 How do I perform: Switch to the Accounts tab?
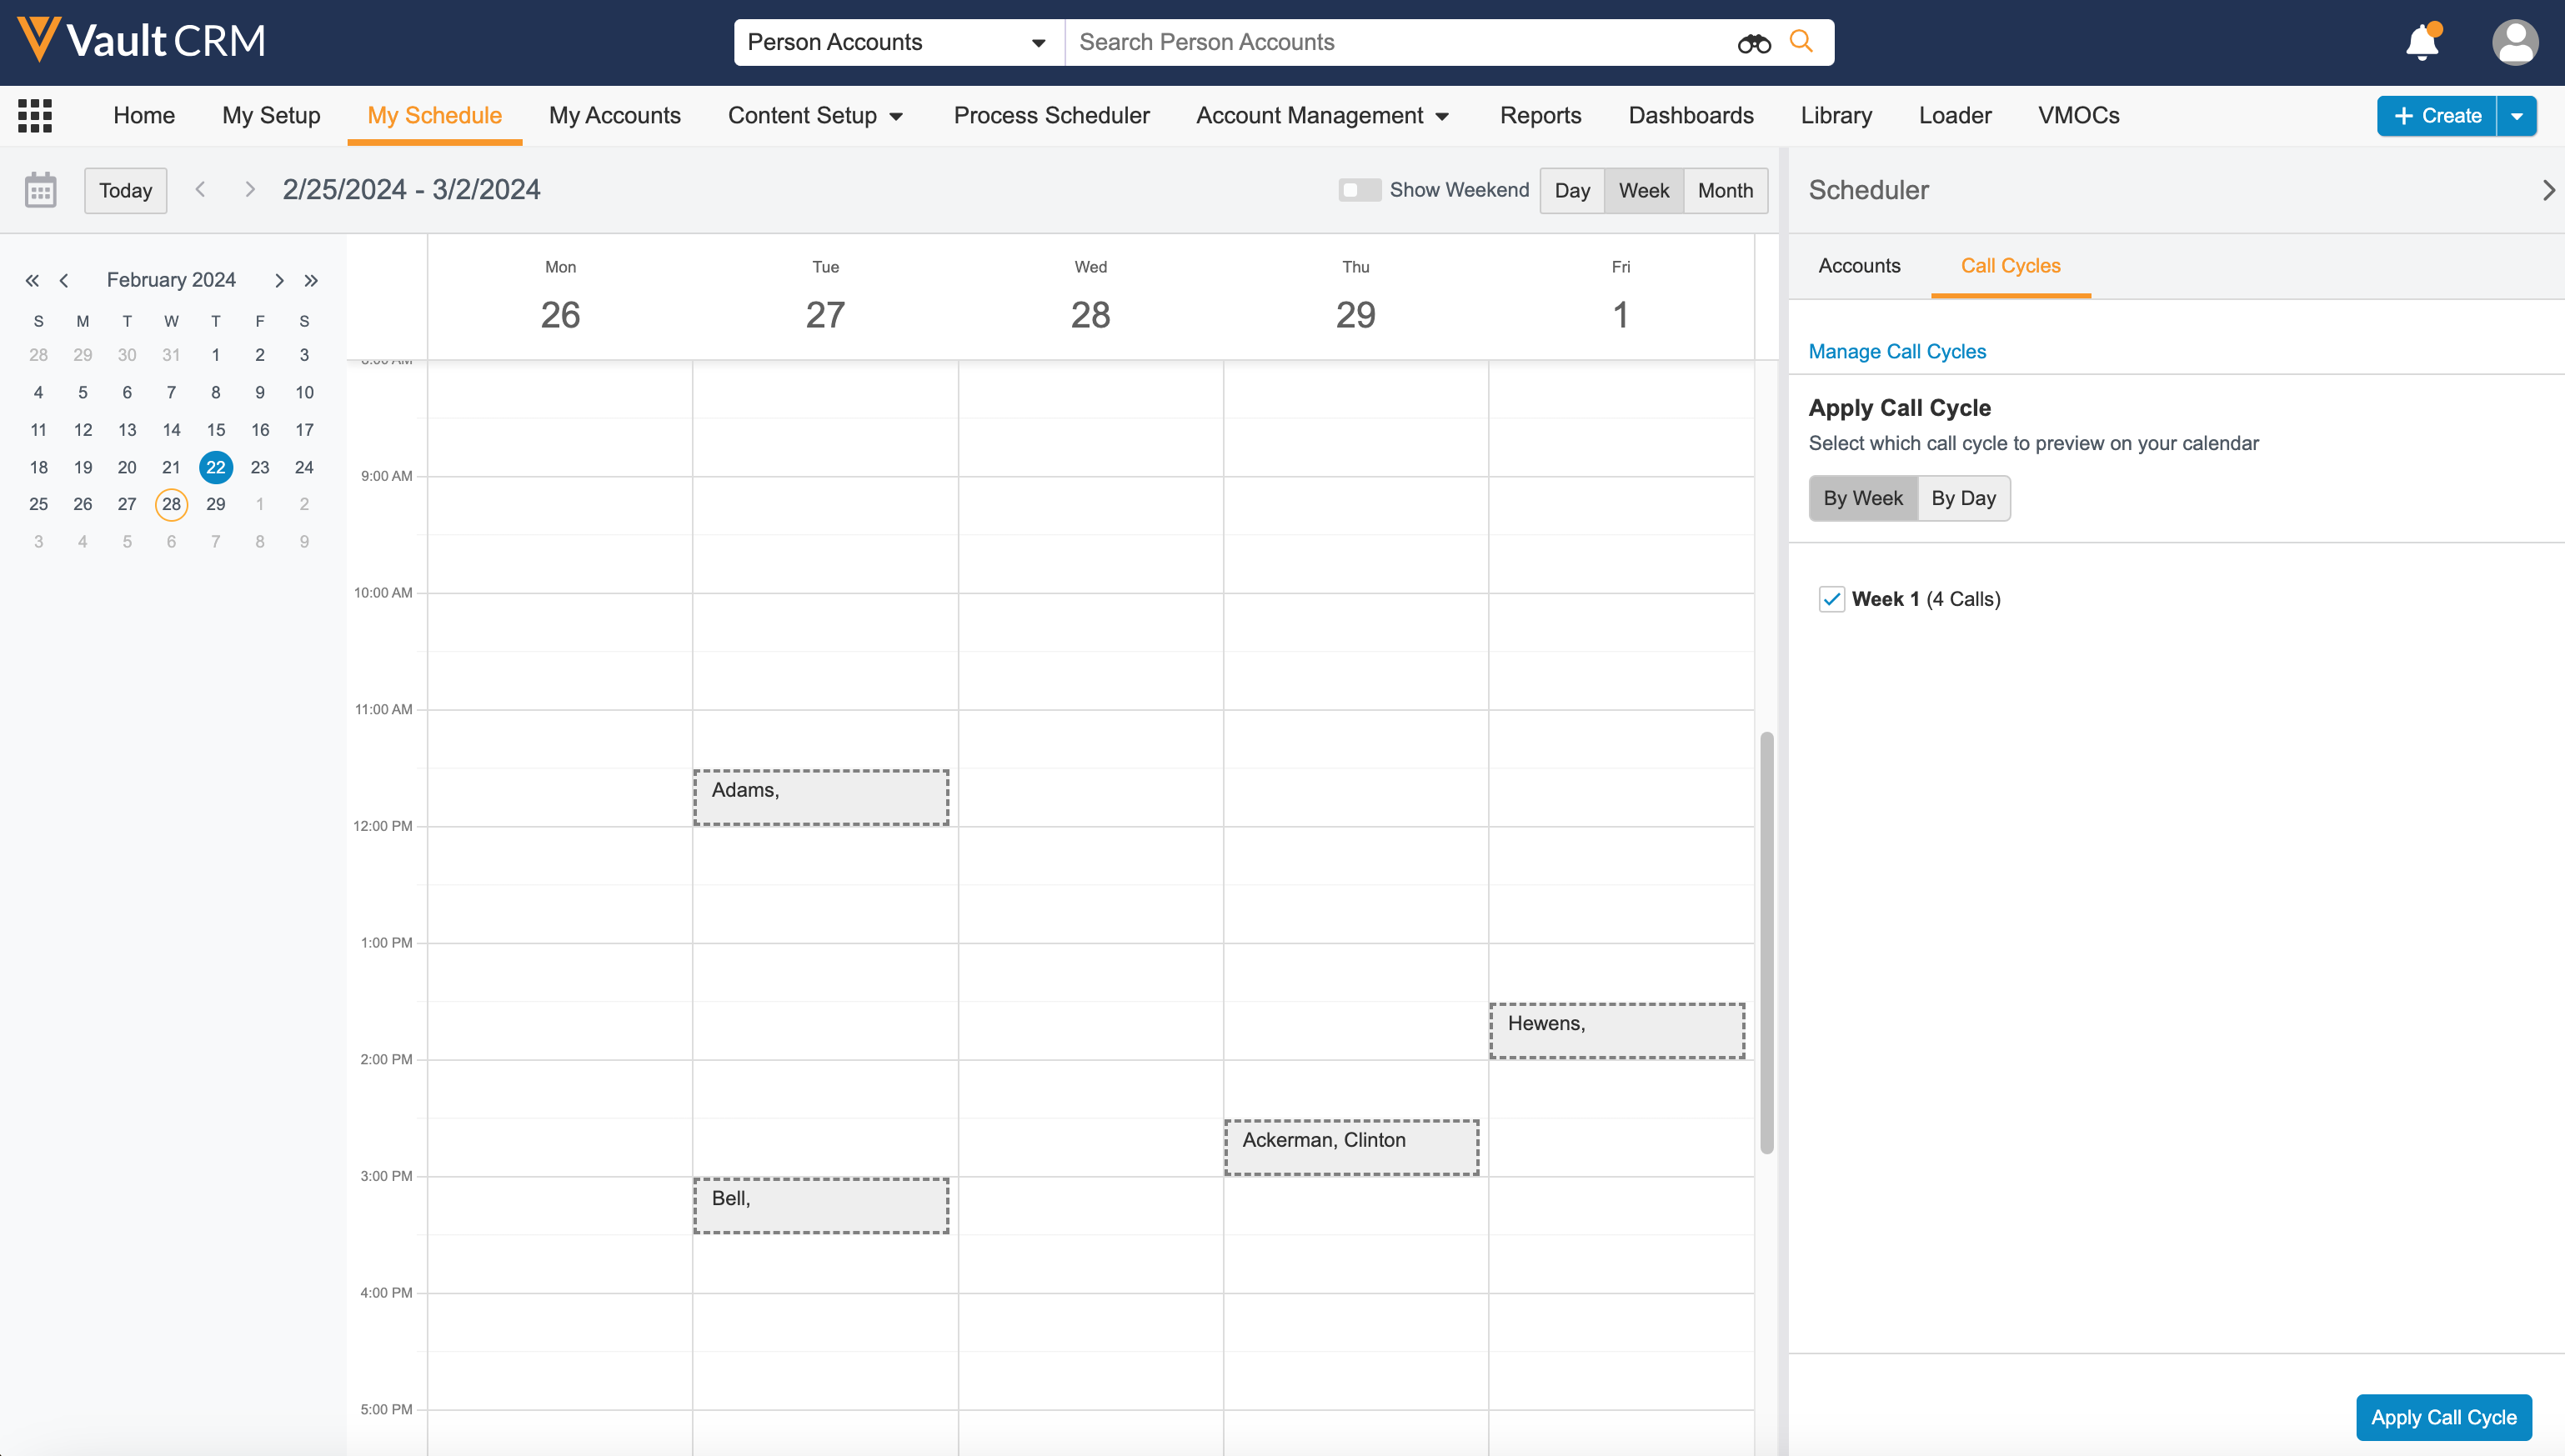click(1859, 266)
